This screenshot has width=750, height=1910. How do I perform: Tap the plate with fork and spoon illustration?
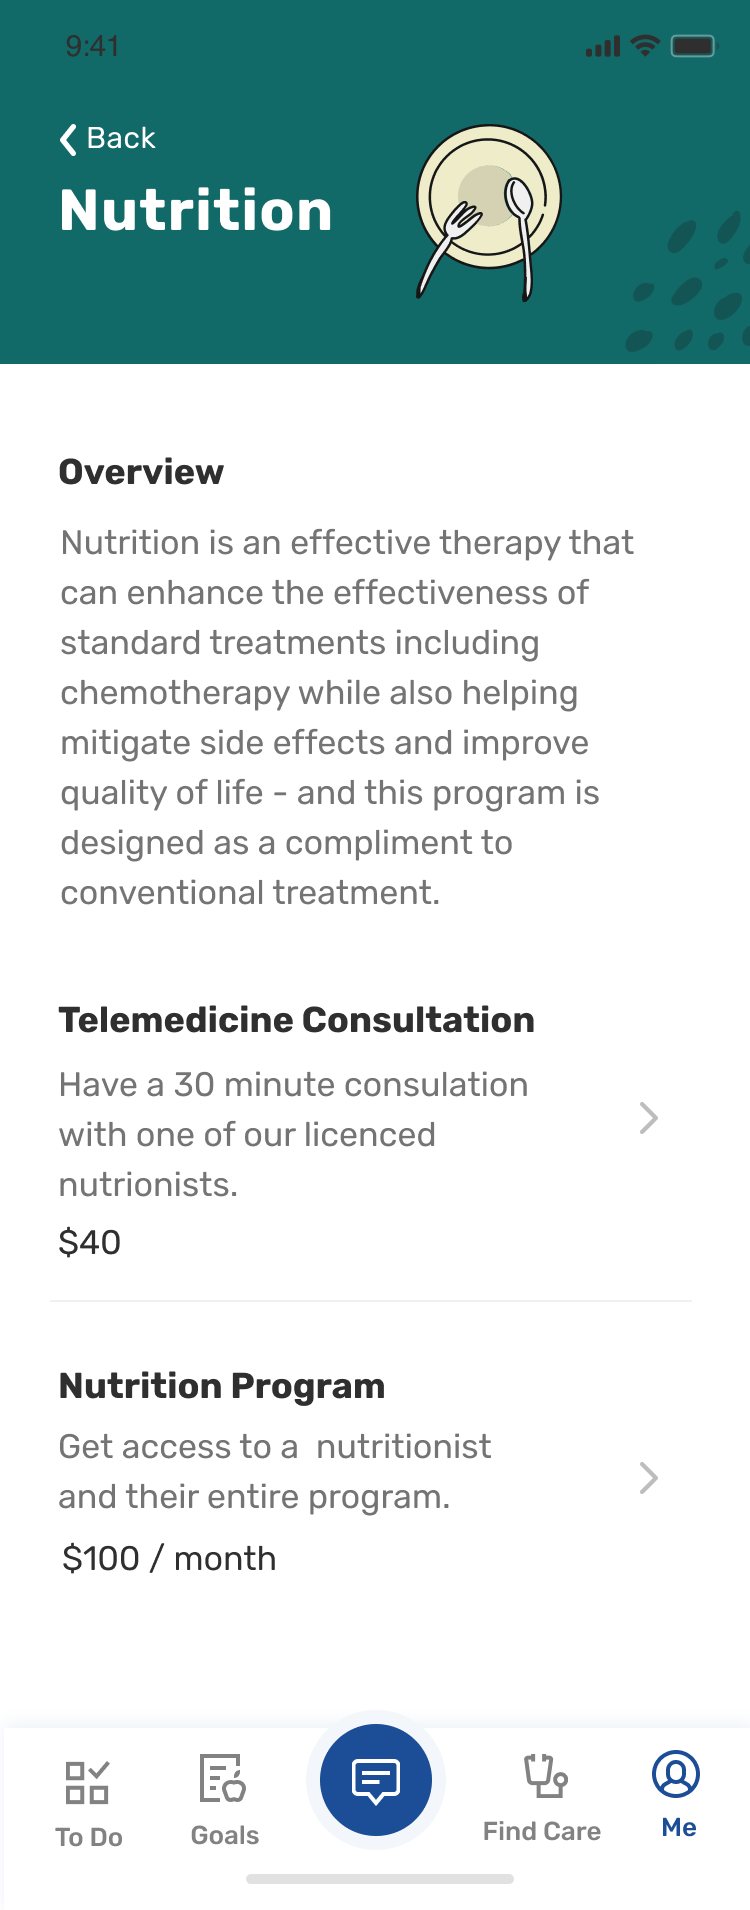489,212
